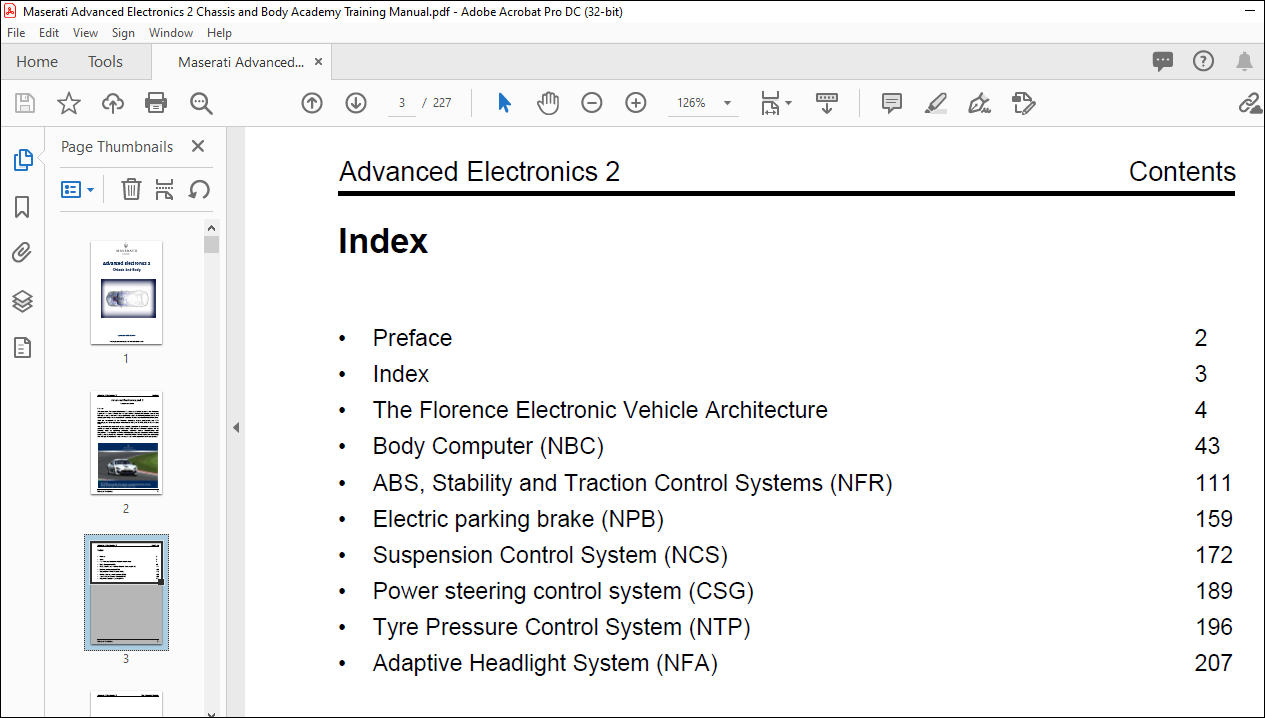This screenshot has width=1265, height=718.
Task: Open the chat messages icon
Action: point(1163,61)
